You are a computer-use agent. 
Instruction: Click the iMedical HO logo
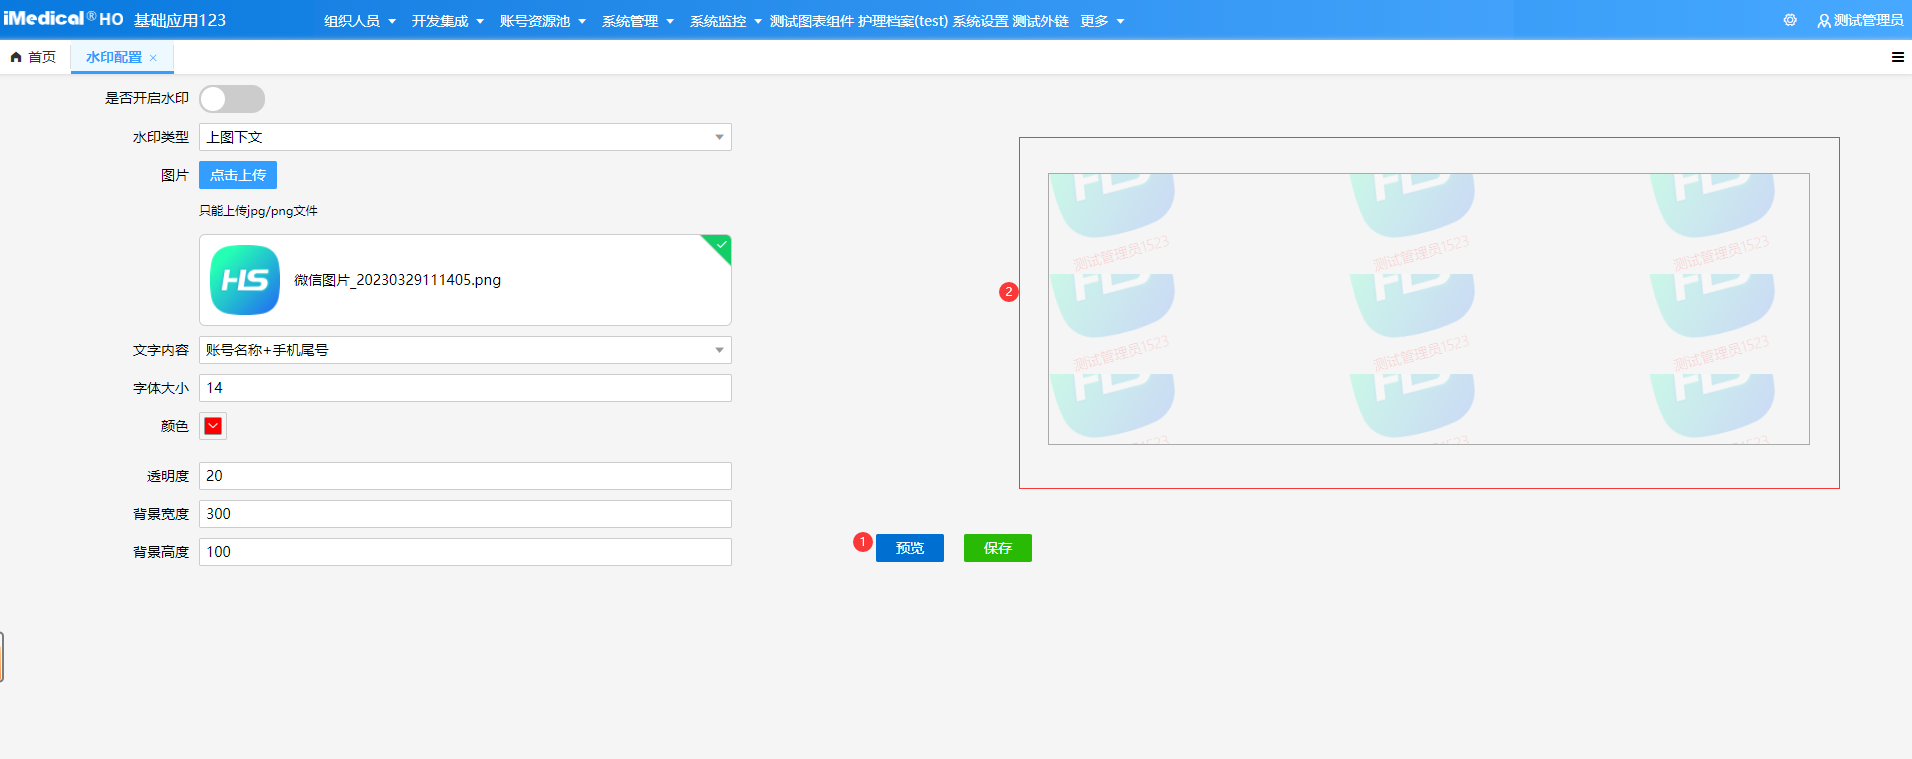click(64, 19)
